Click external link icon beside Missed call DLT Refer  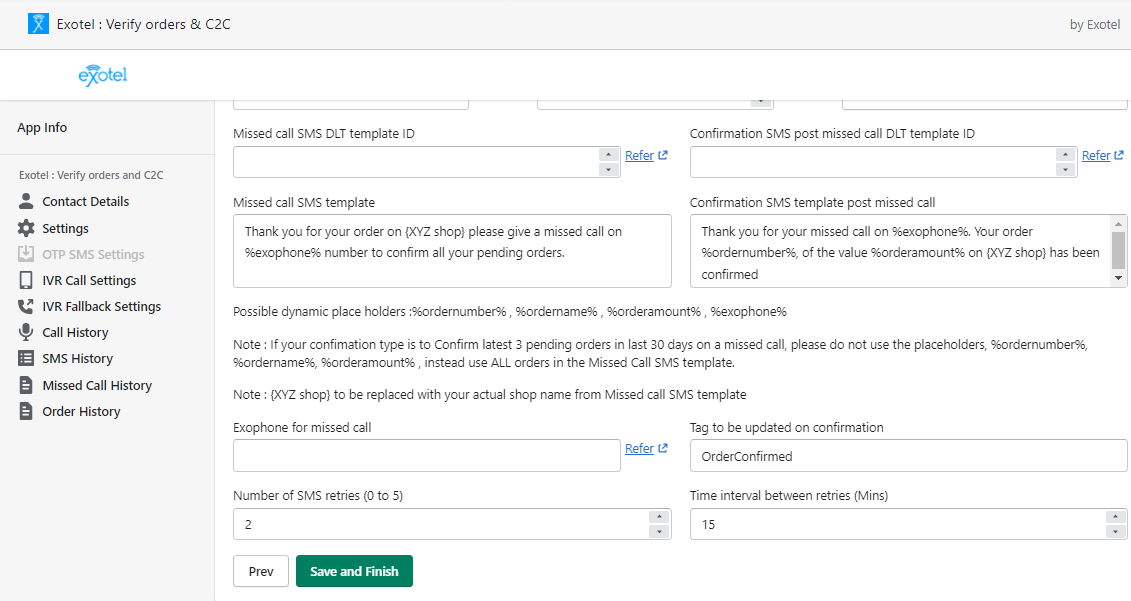pyautogui.click(x=663, y=155)
